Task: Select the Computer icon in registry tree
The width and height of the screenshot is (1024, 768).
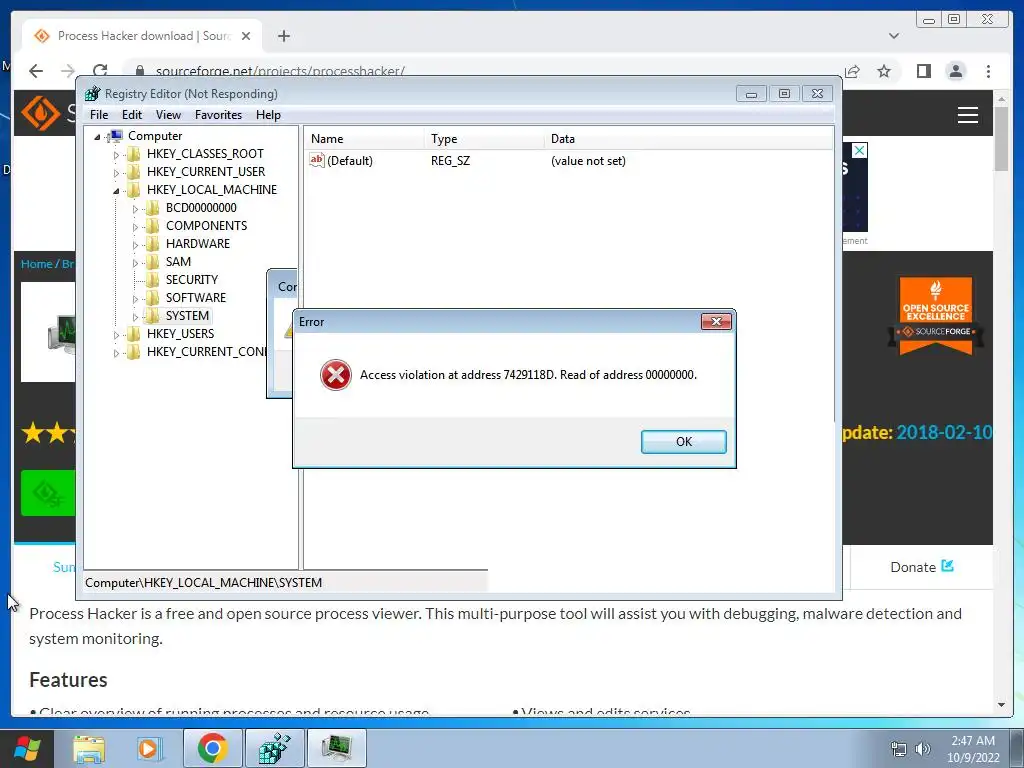Action: (x=116, y=136)
